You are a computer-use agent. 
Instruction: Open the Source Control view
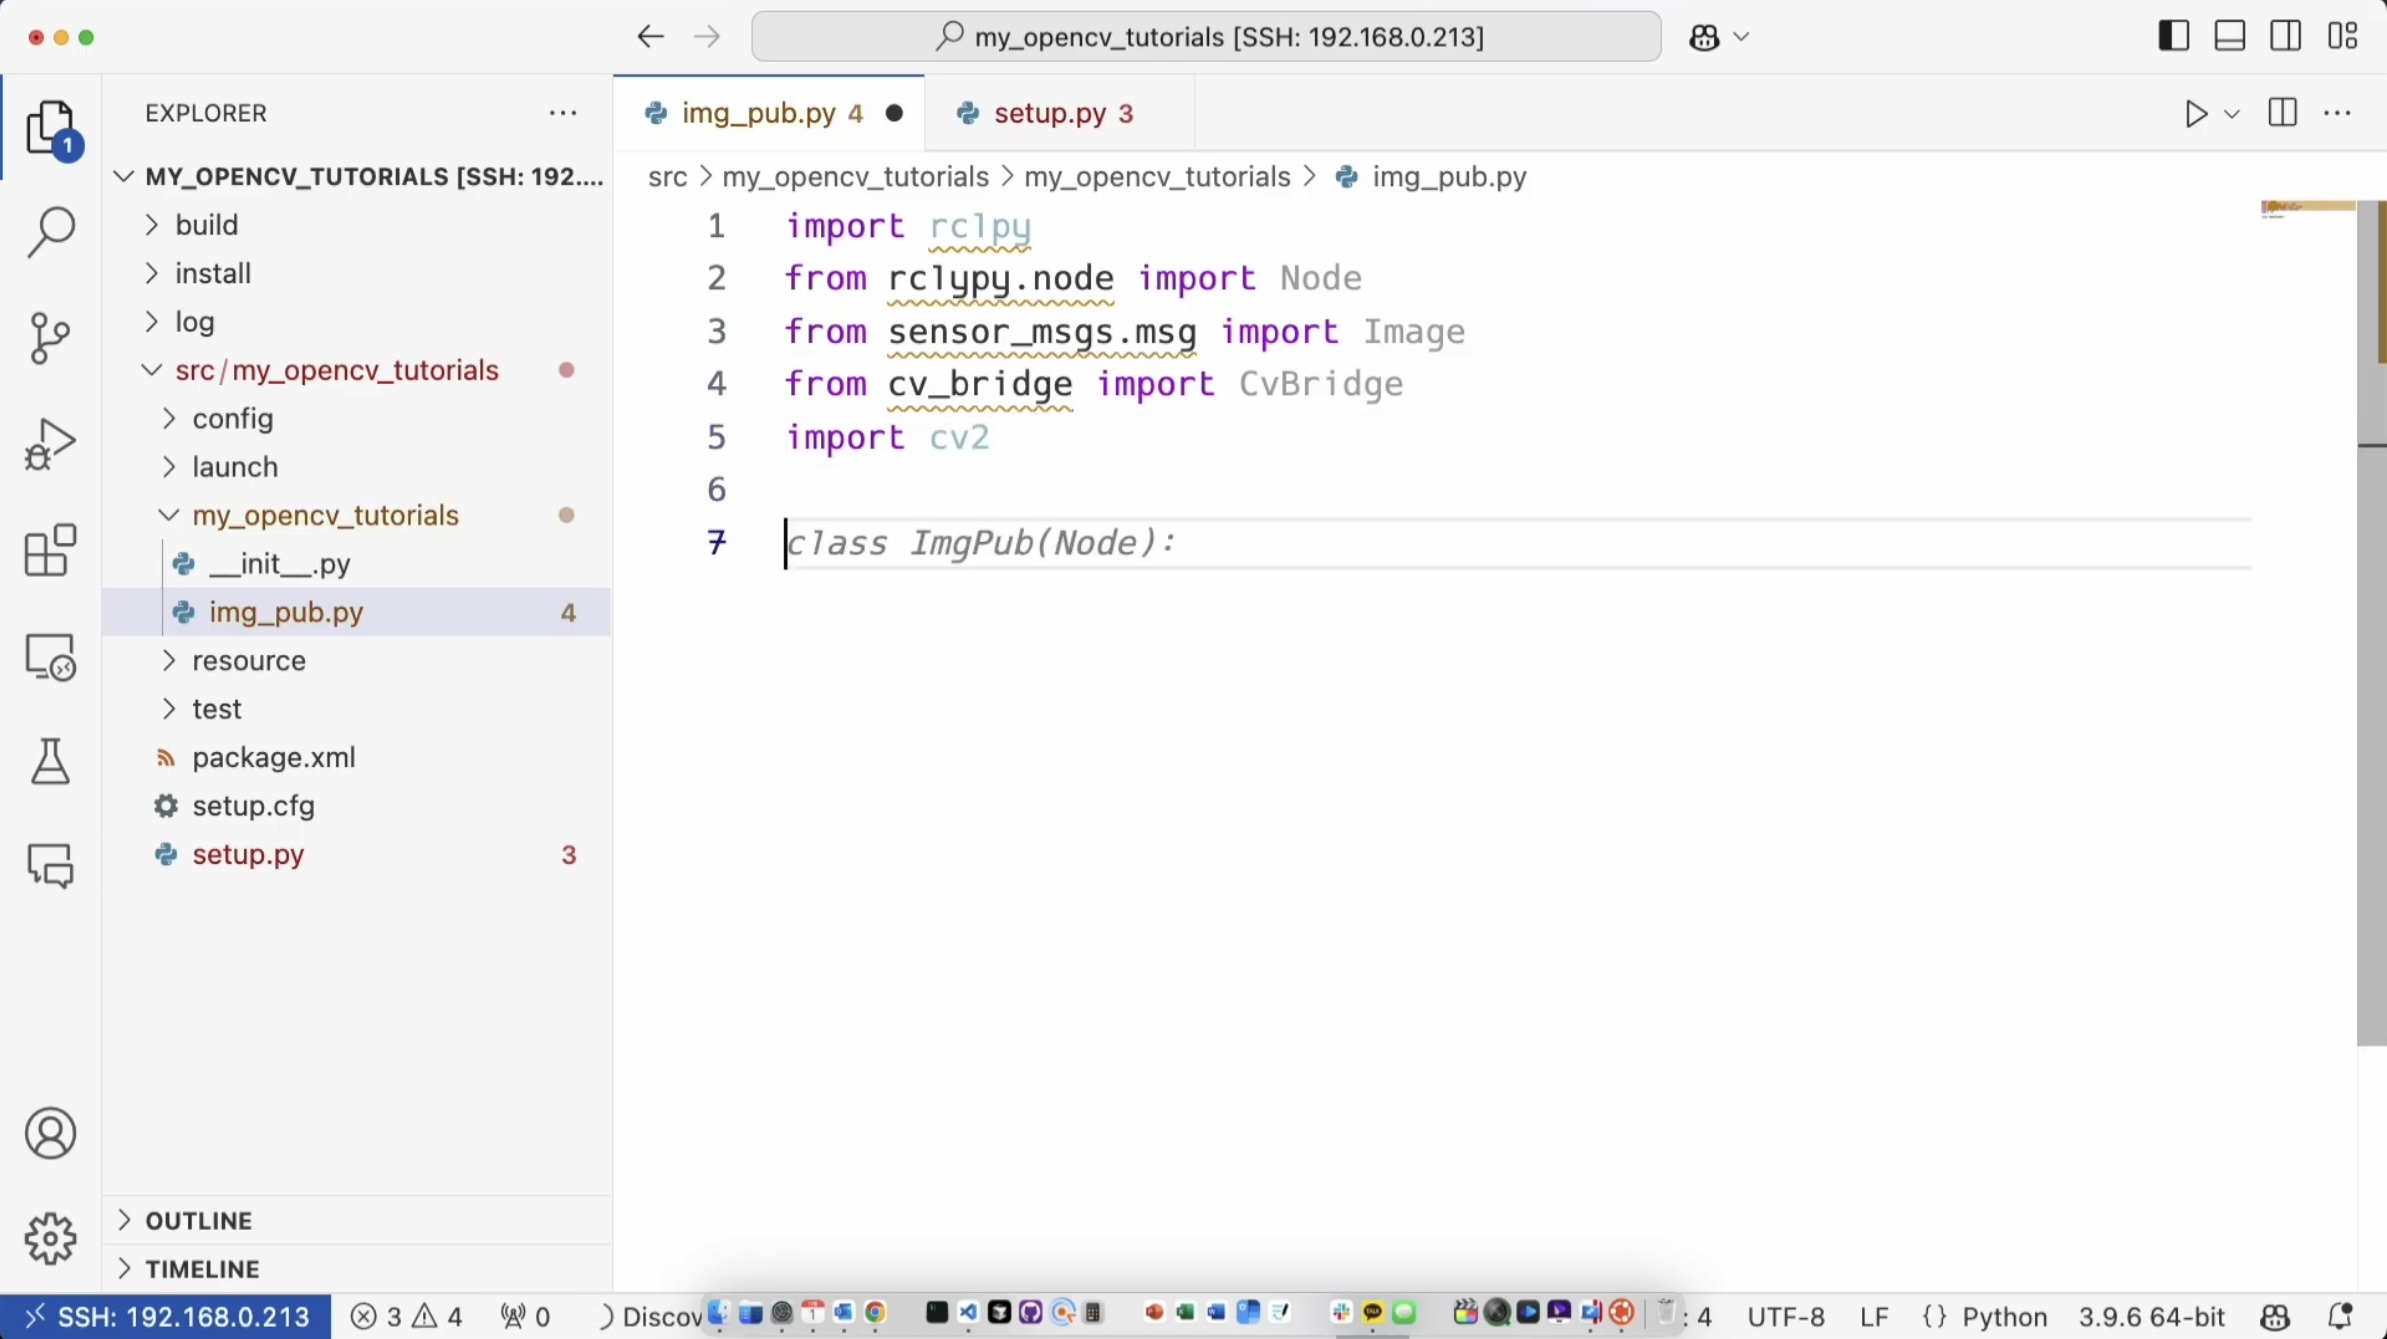[x=50, y=338]
